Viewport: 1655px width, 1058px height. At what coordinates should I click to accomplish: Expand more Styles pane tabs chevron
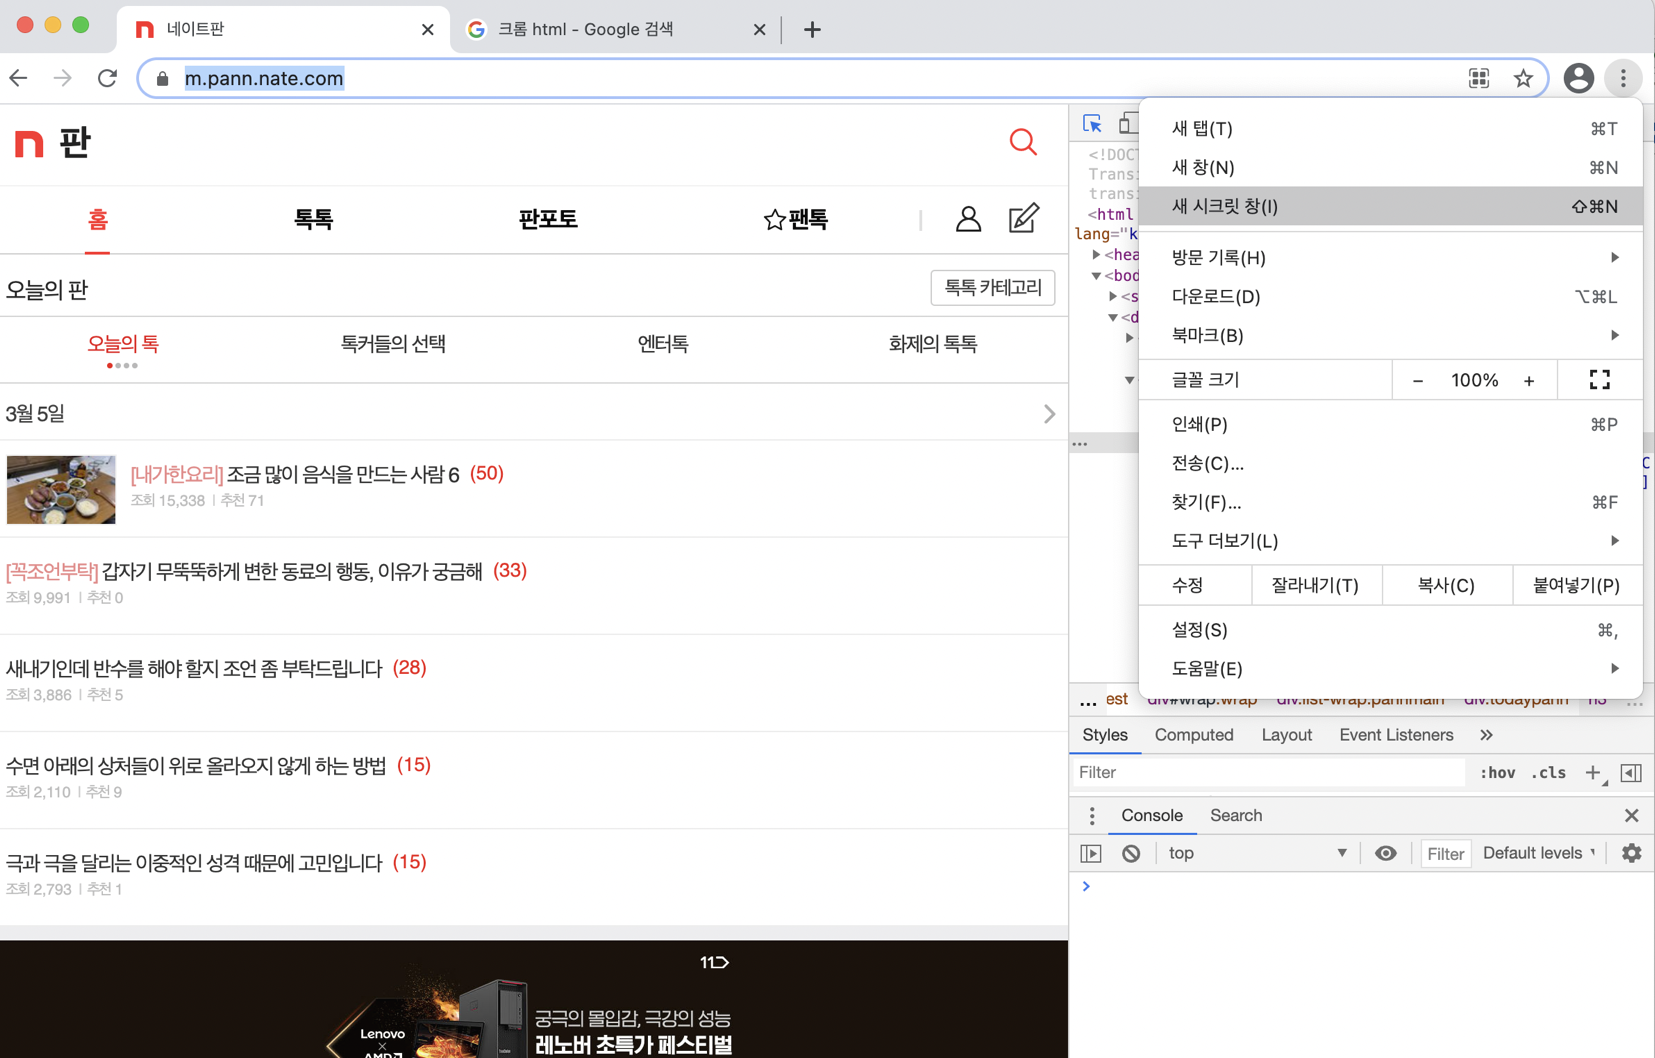click(x=1486, y=735)
